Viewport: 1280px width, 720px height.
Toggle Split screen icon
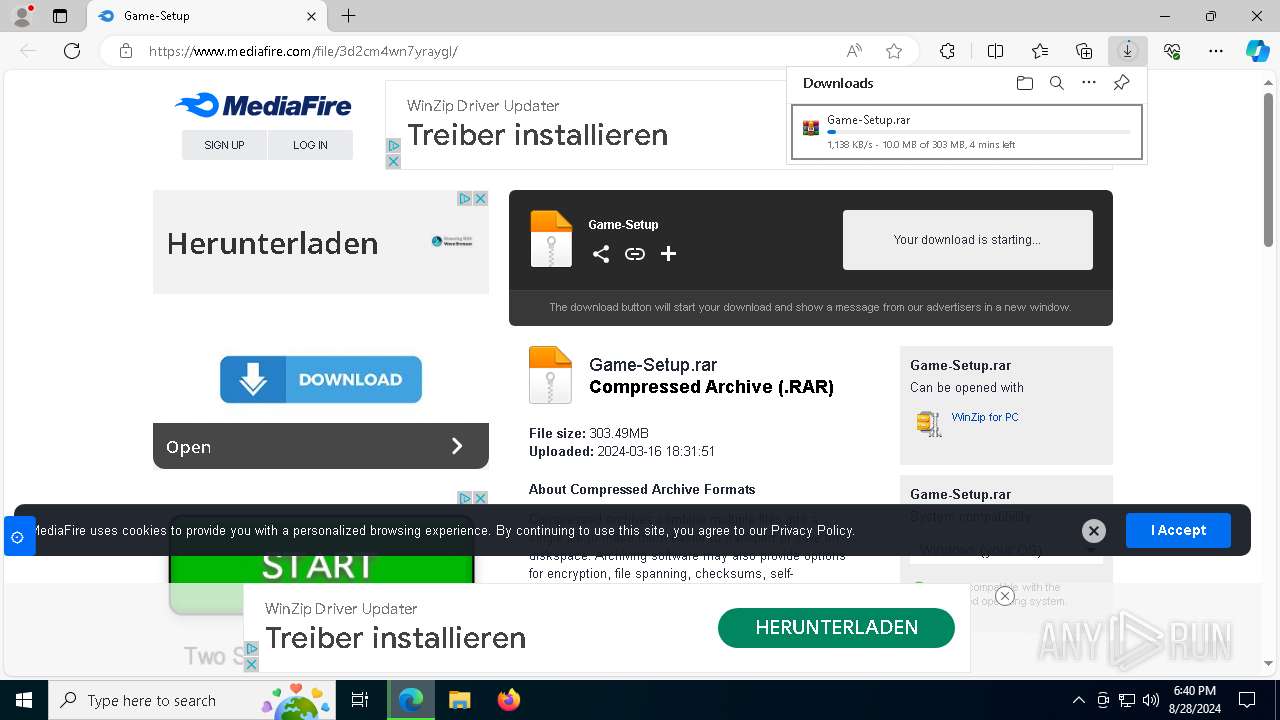tap(995, 51)
